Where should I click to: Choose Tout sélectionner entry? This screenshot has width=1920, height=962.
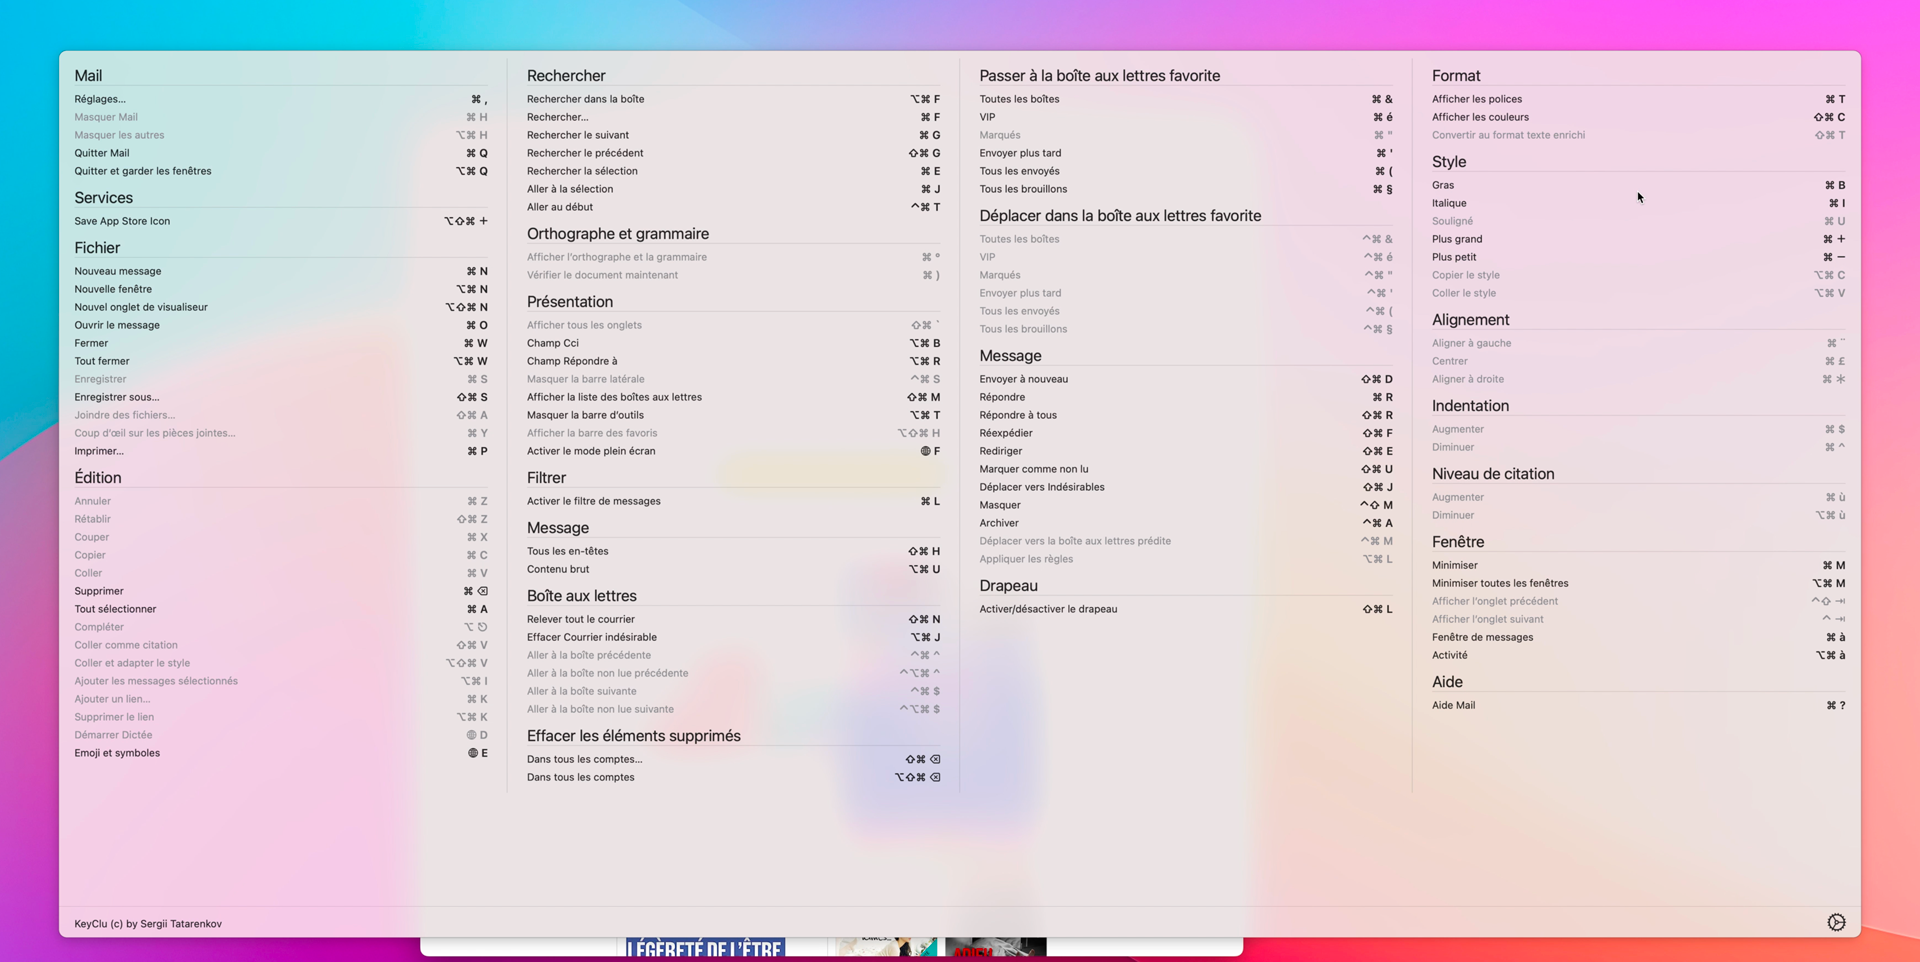coord(281,609)
